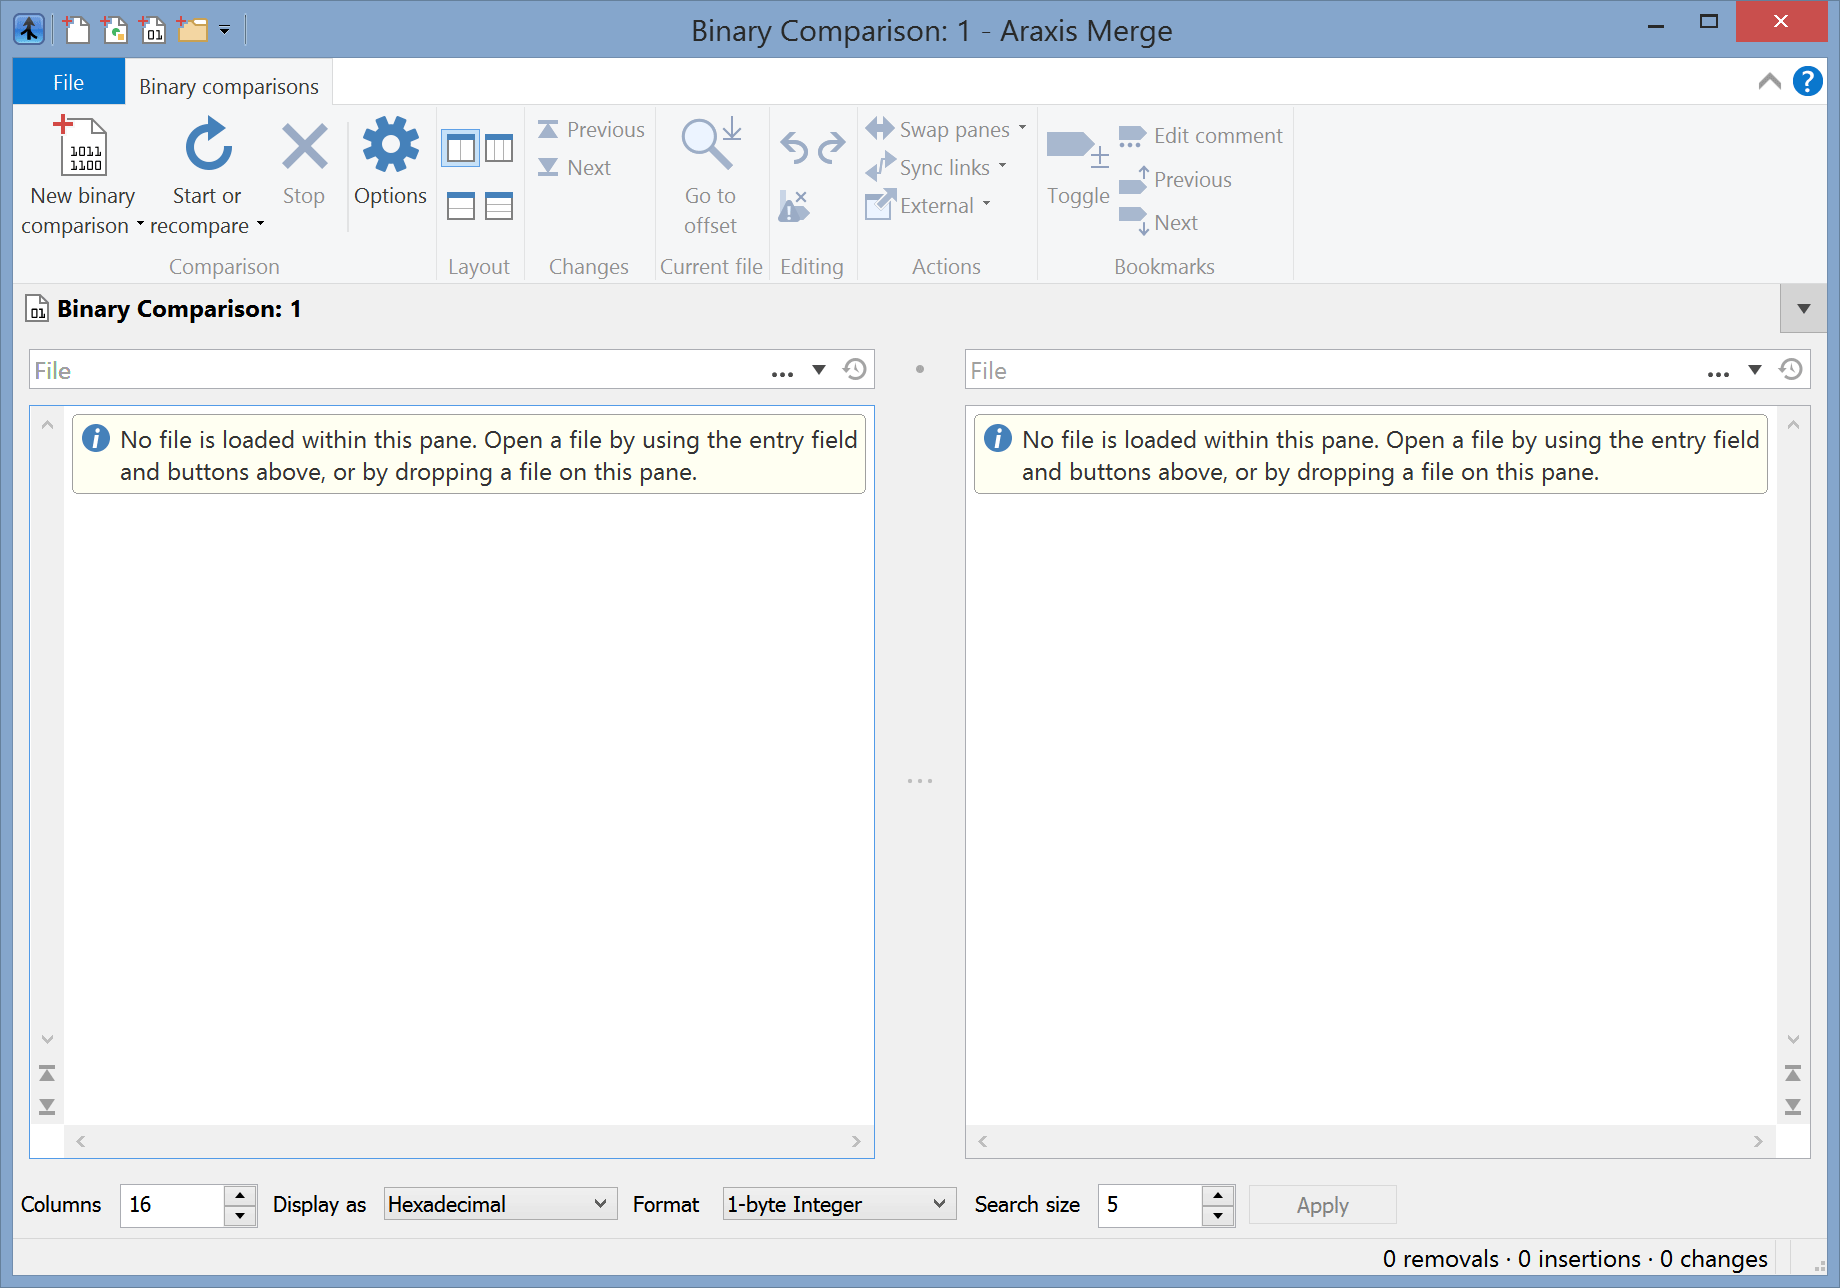Click left pane jump-to-last-change icon
This screenshot has height=1288, width=1840.
(47, 1106)
